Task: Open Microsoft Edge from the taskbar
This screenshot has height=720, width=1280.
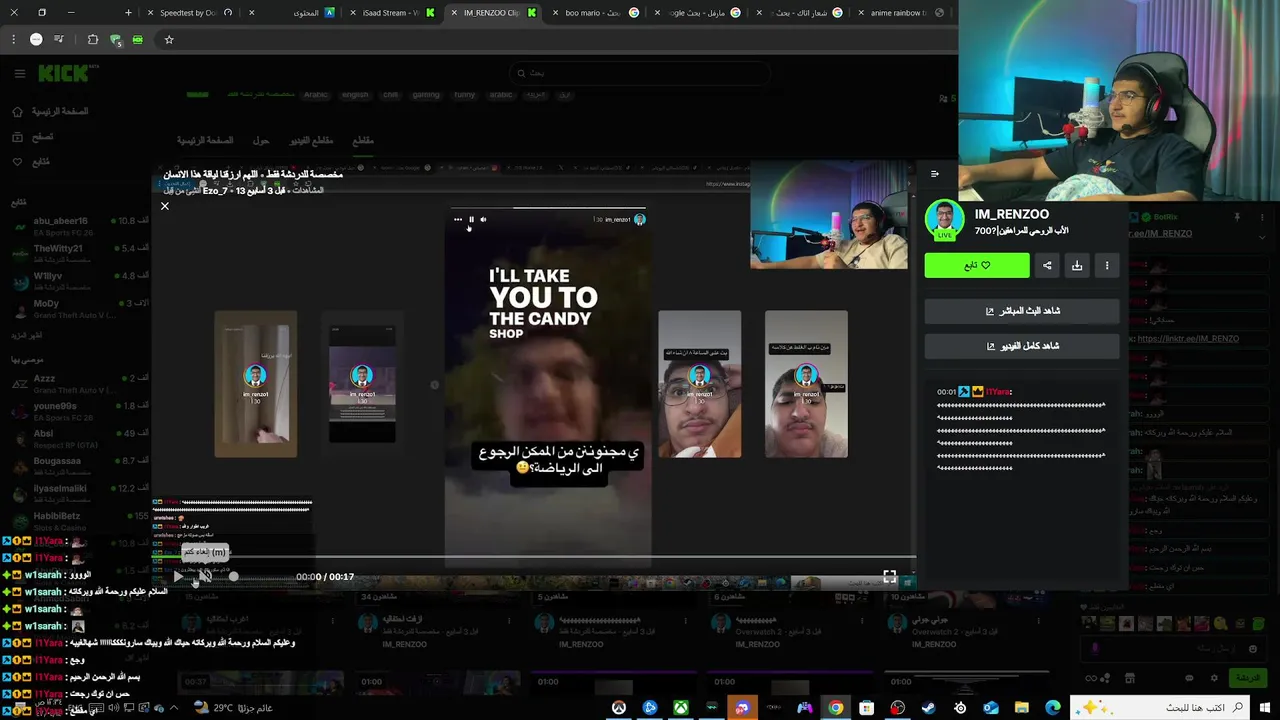Action: tap(1053, 708)
